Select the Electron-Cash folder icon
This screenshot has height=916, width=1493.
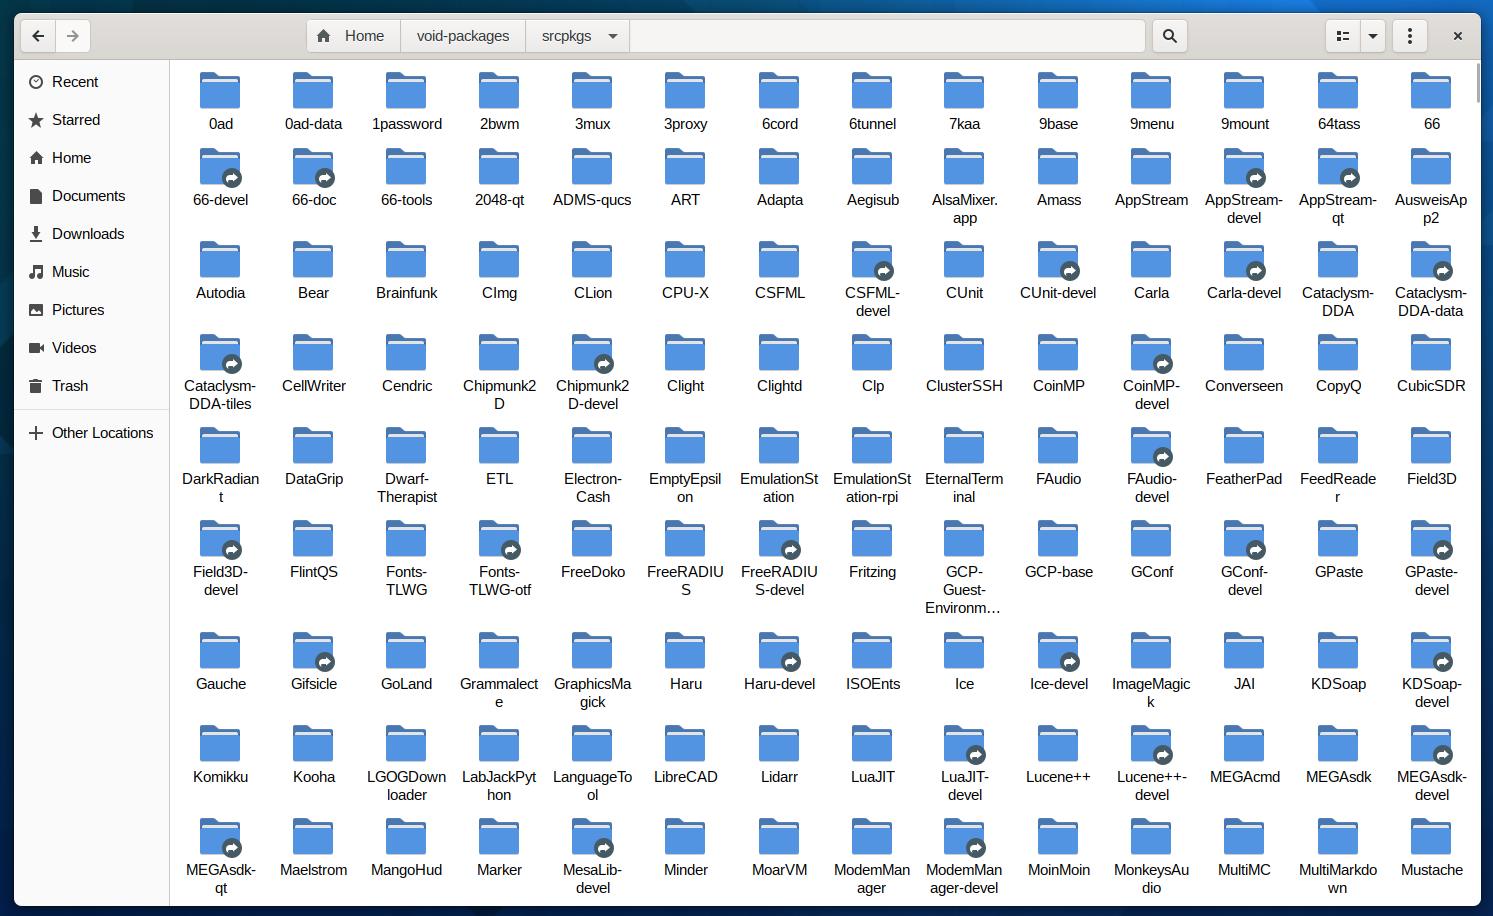tap(592, 445)
